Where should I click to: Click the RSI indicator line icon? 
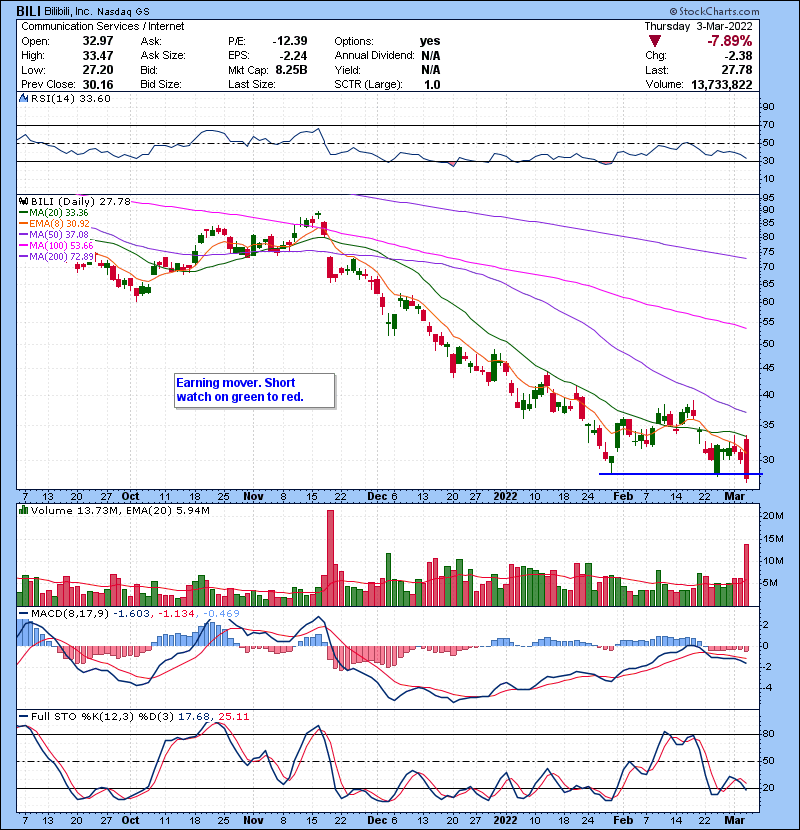(23, 98)
